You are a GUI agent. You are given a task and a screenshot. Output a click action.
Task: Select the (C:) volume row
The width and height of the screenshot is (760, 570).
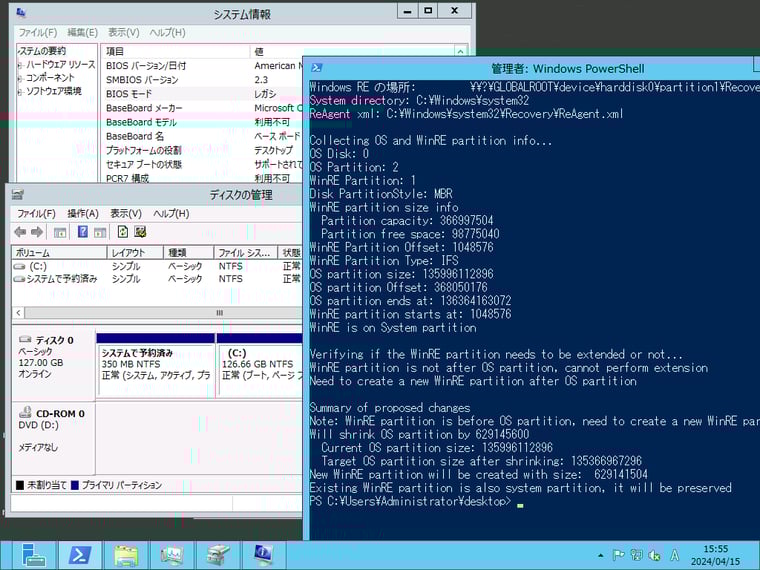157,266
